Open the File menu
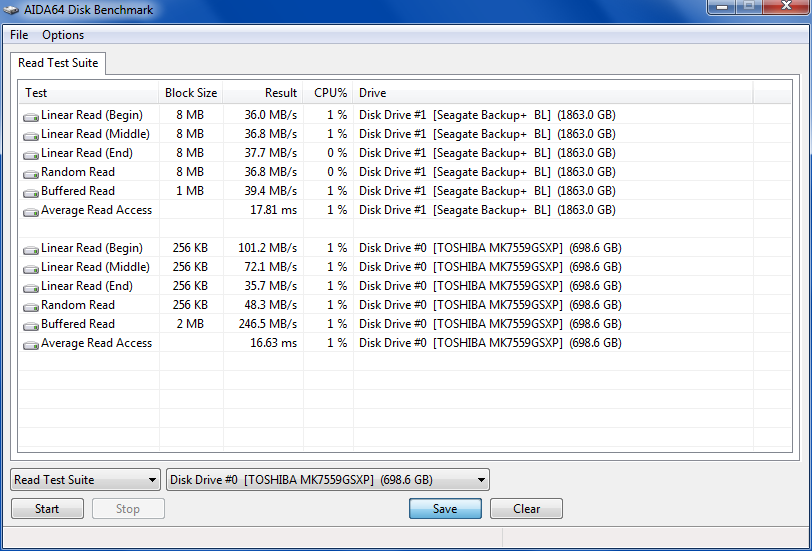This screenshot has height=551, width=812. (x=19, y=35)
